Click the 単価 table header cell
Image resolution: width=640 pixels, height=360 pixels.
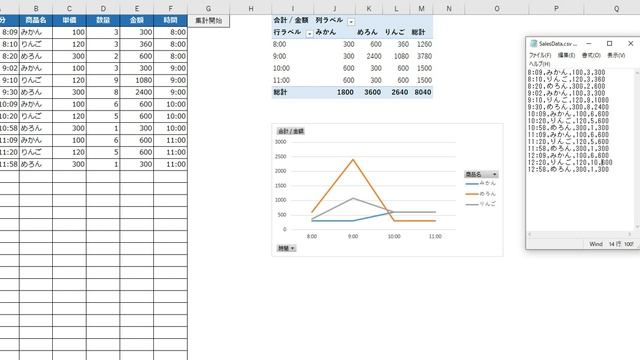(x=69, y=20)
